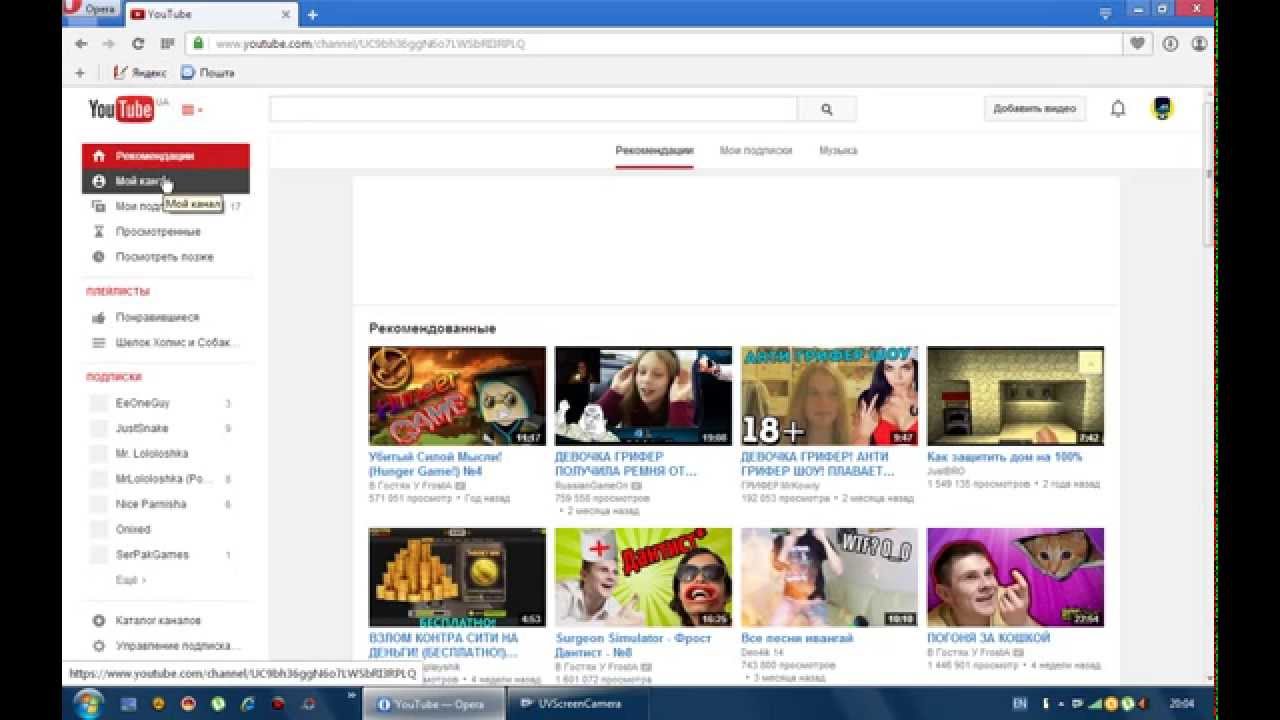
Task: Expand the YouTube guide menu dropdown
Action: coord(192,110)
